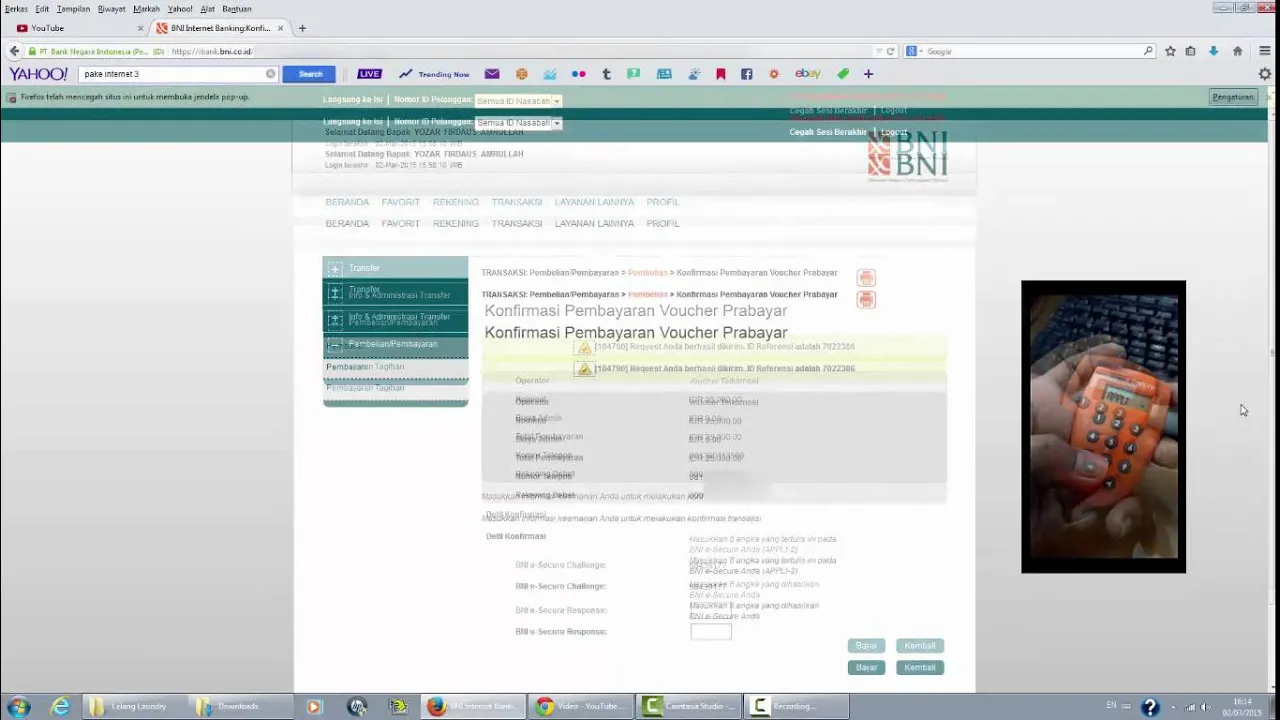
Task: Open Yahoo Mail envelope icon
Action: point(492,74)
